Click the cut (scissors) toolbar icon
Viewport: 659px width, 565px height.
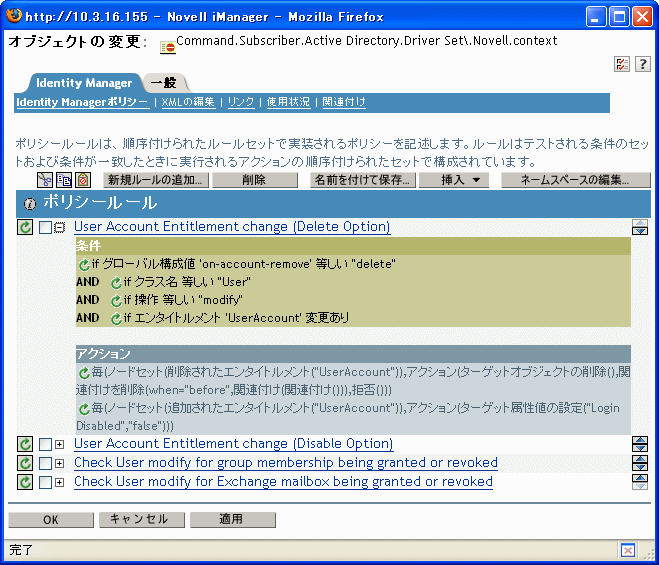[x=45, y=180]
